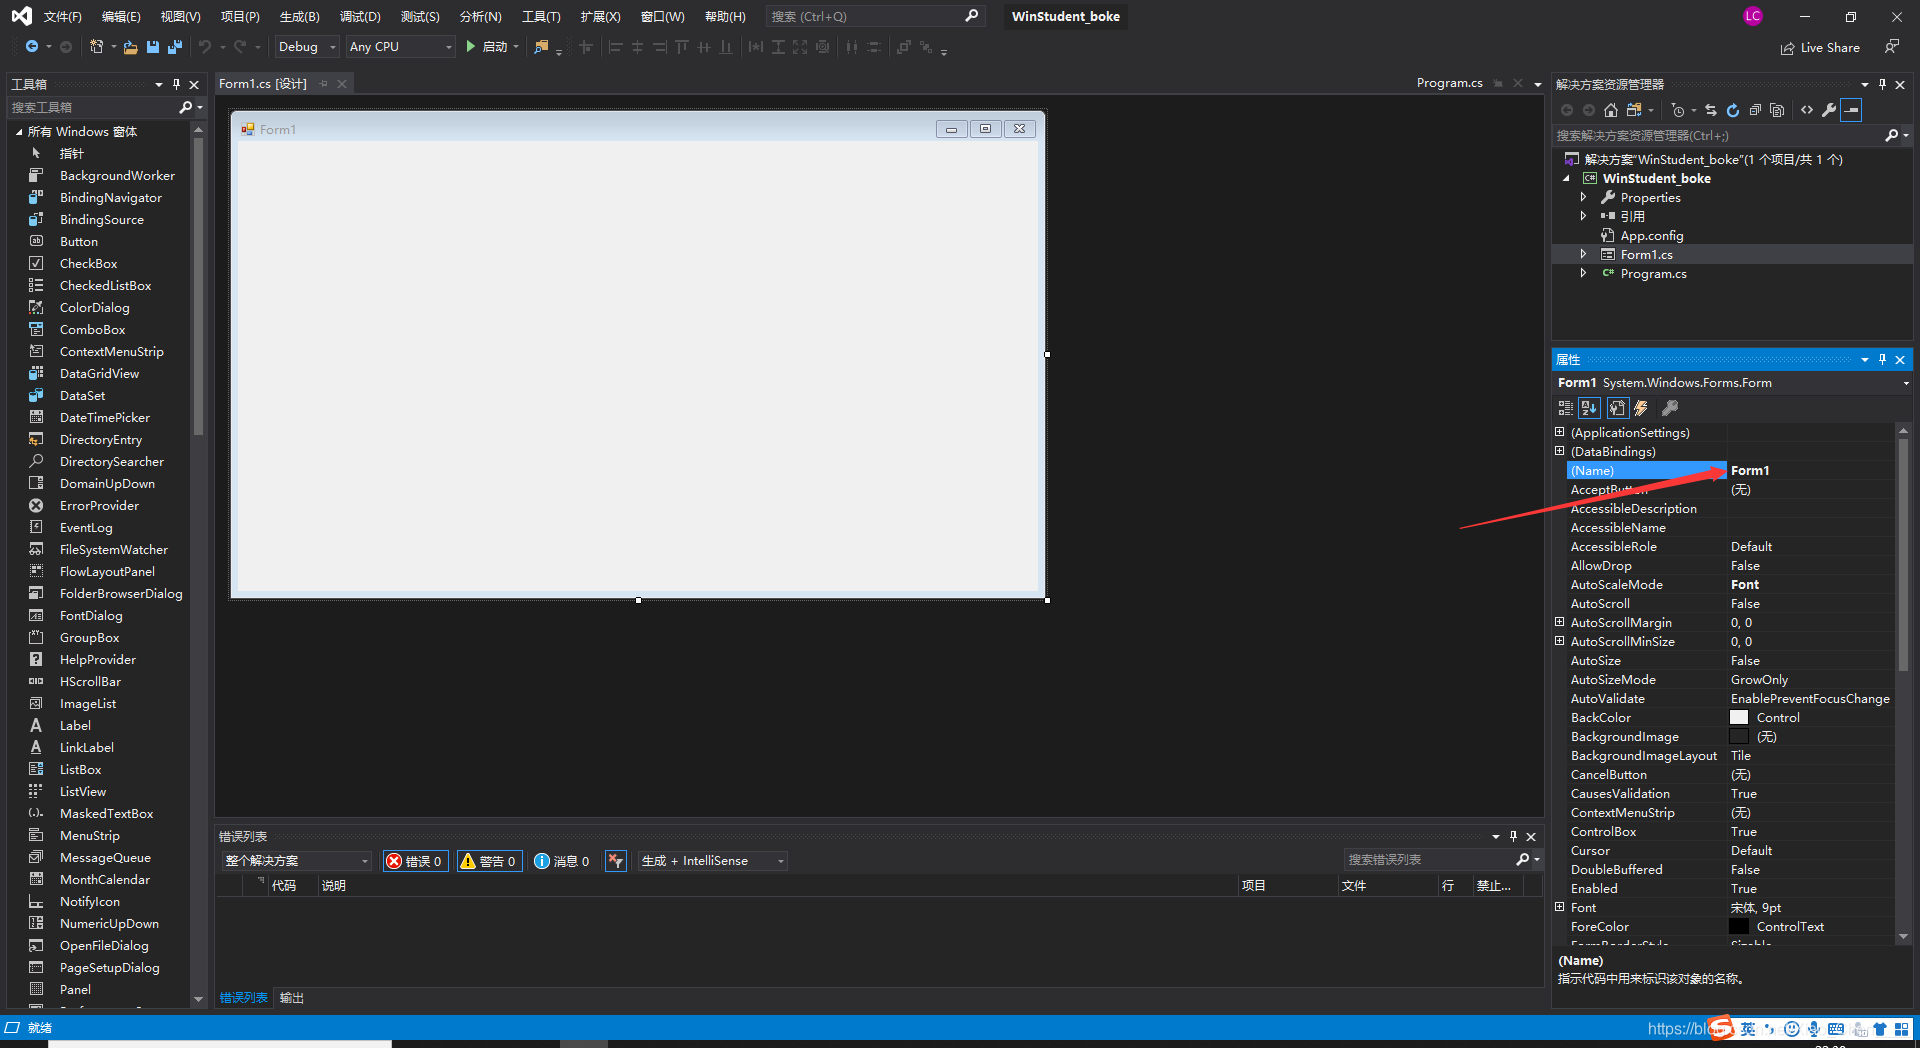Click the Property Pages key icon
Viewport: 1920px width, 1048px height.
[1669, 408]
